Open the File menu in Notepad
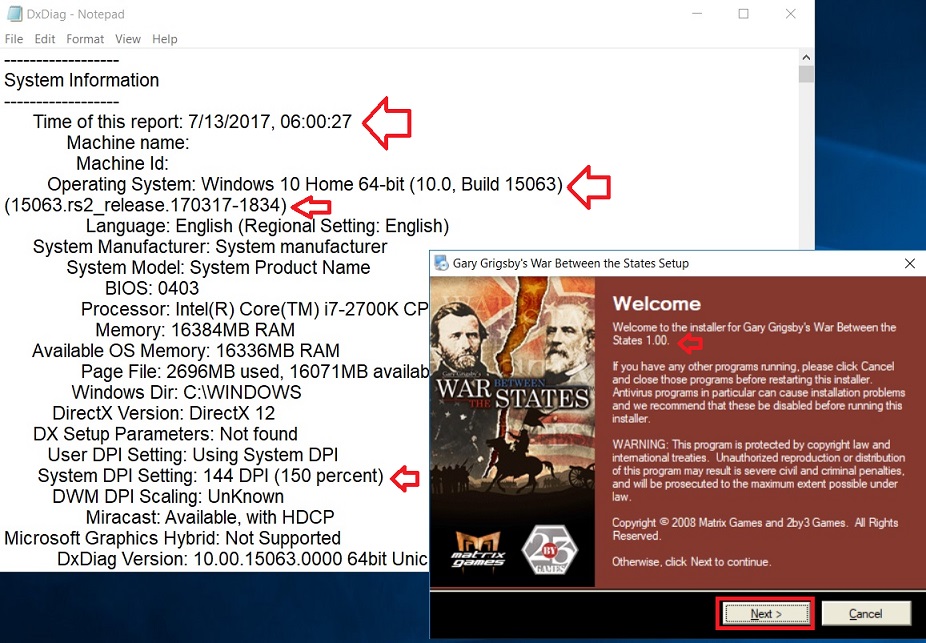The width and height of the screenshot is (926, 643). (14, 39)
